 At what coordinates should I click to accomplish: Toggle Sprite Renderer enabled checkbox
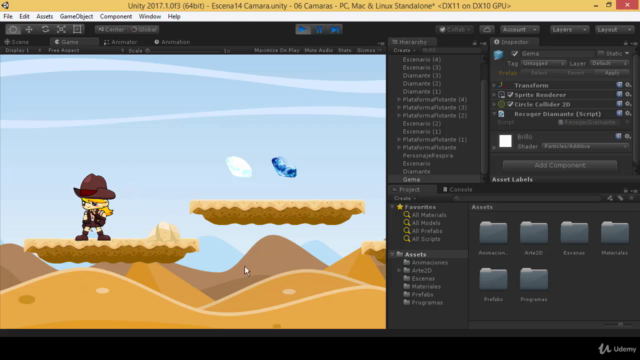pyautogui.click(x=510, y=95)
